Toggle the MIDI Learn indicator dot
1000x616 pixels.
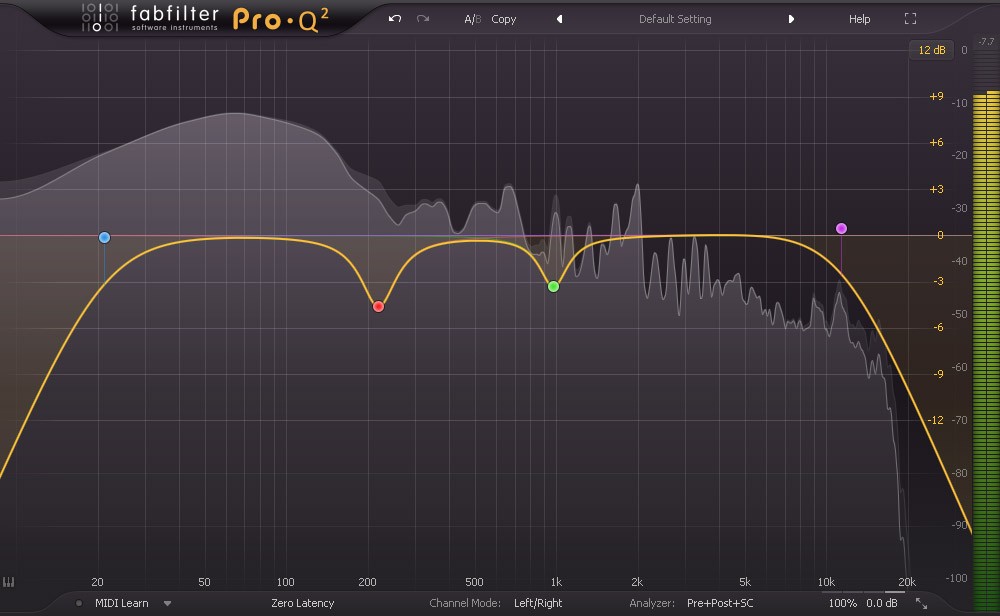coord(78,603)
